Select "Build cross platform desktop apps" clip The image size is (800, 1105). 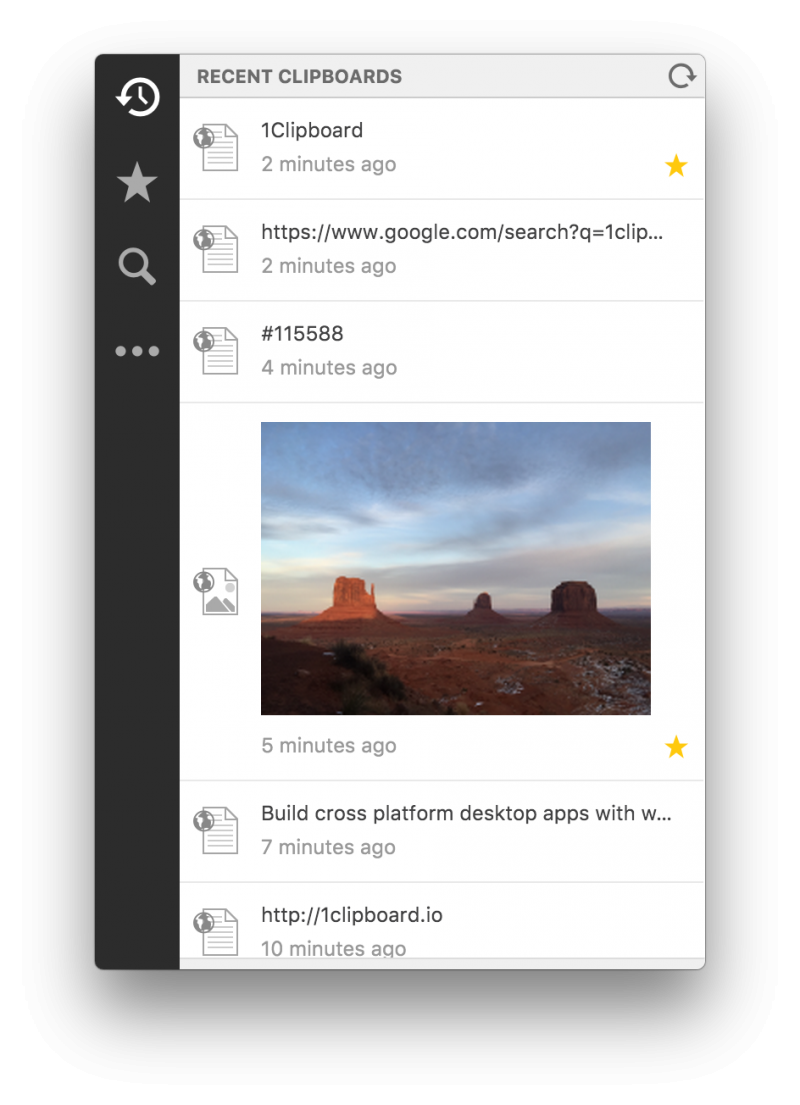(465, 813)
